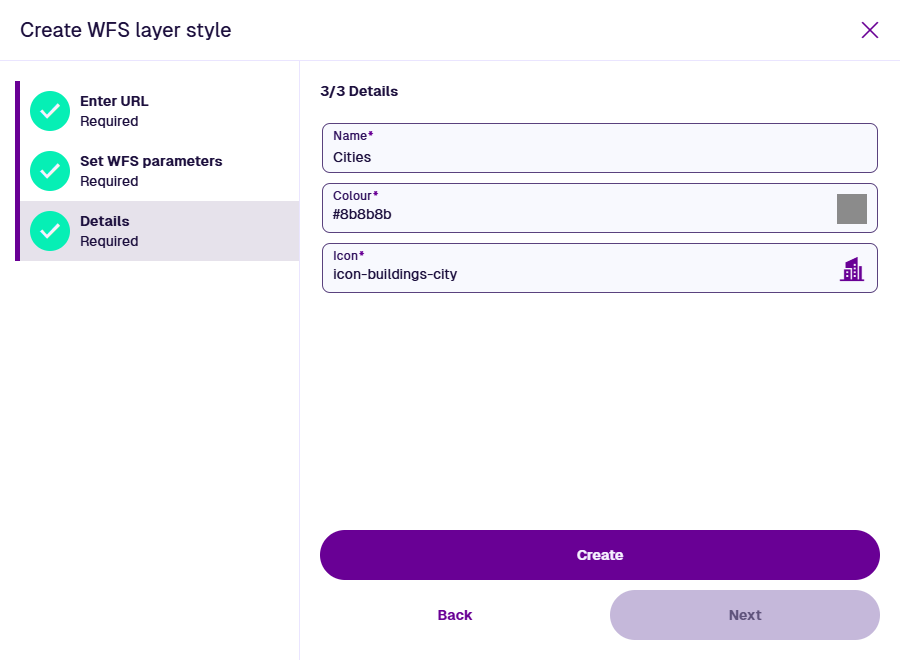Click the Colour hex value #8b8b8b

(362, 214)
